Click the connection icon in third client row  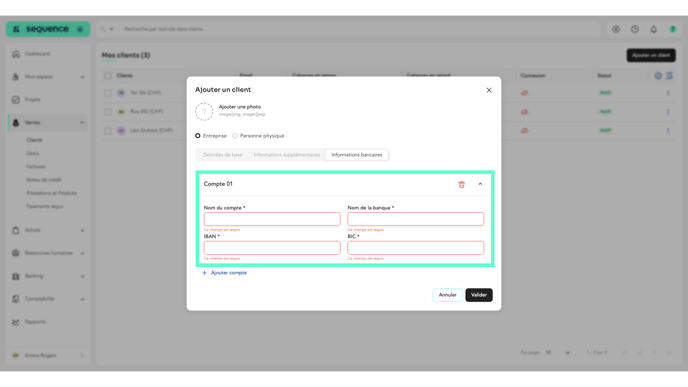point(524,131)
